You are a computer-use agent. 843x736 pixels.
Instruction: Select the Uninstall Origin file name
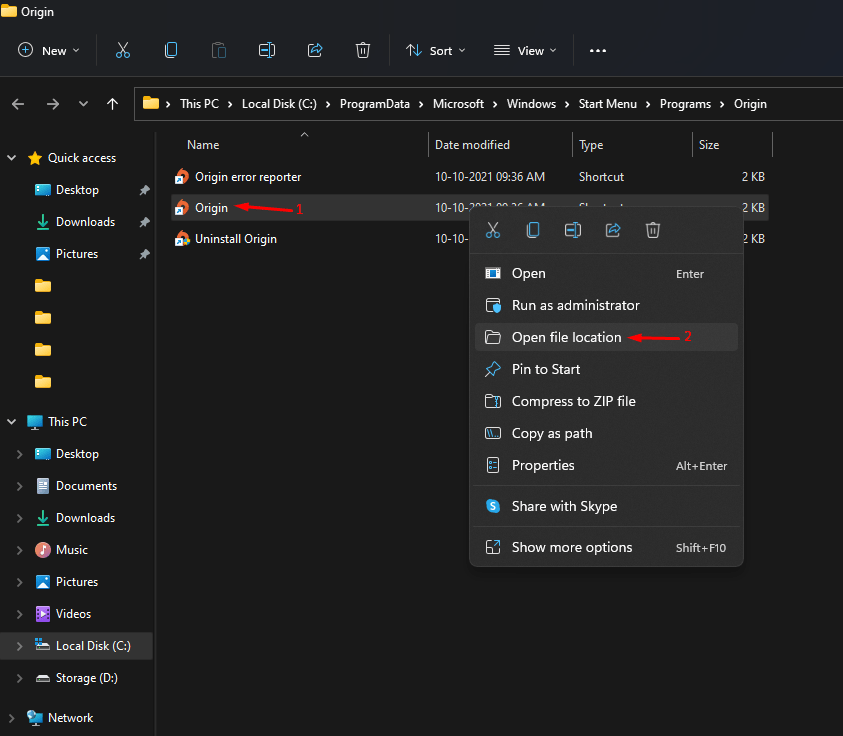pos(235,239)
